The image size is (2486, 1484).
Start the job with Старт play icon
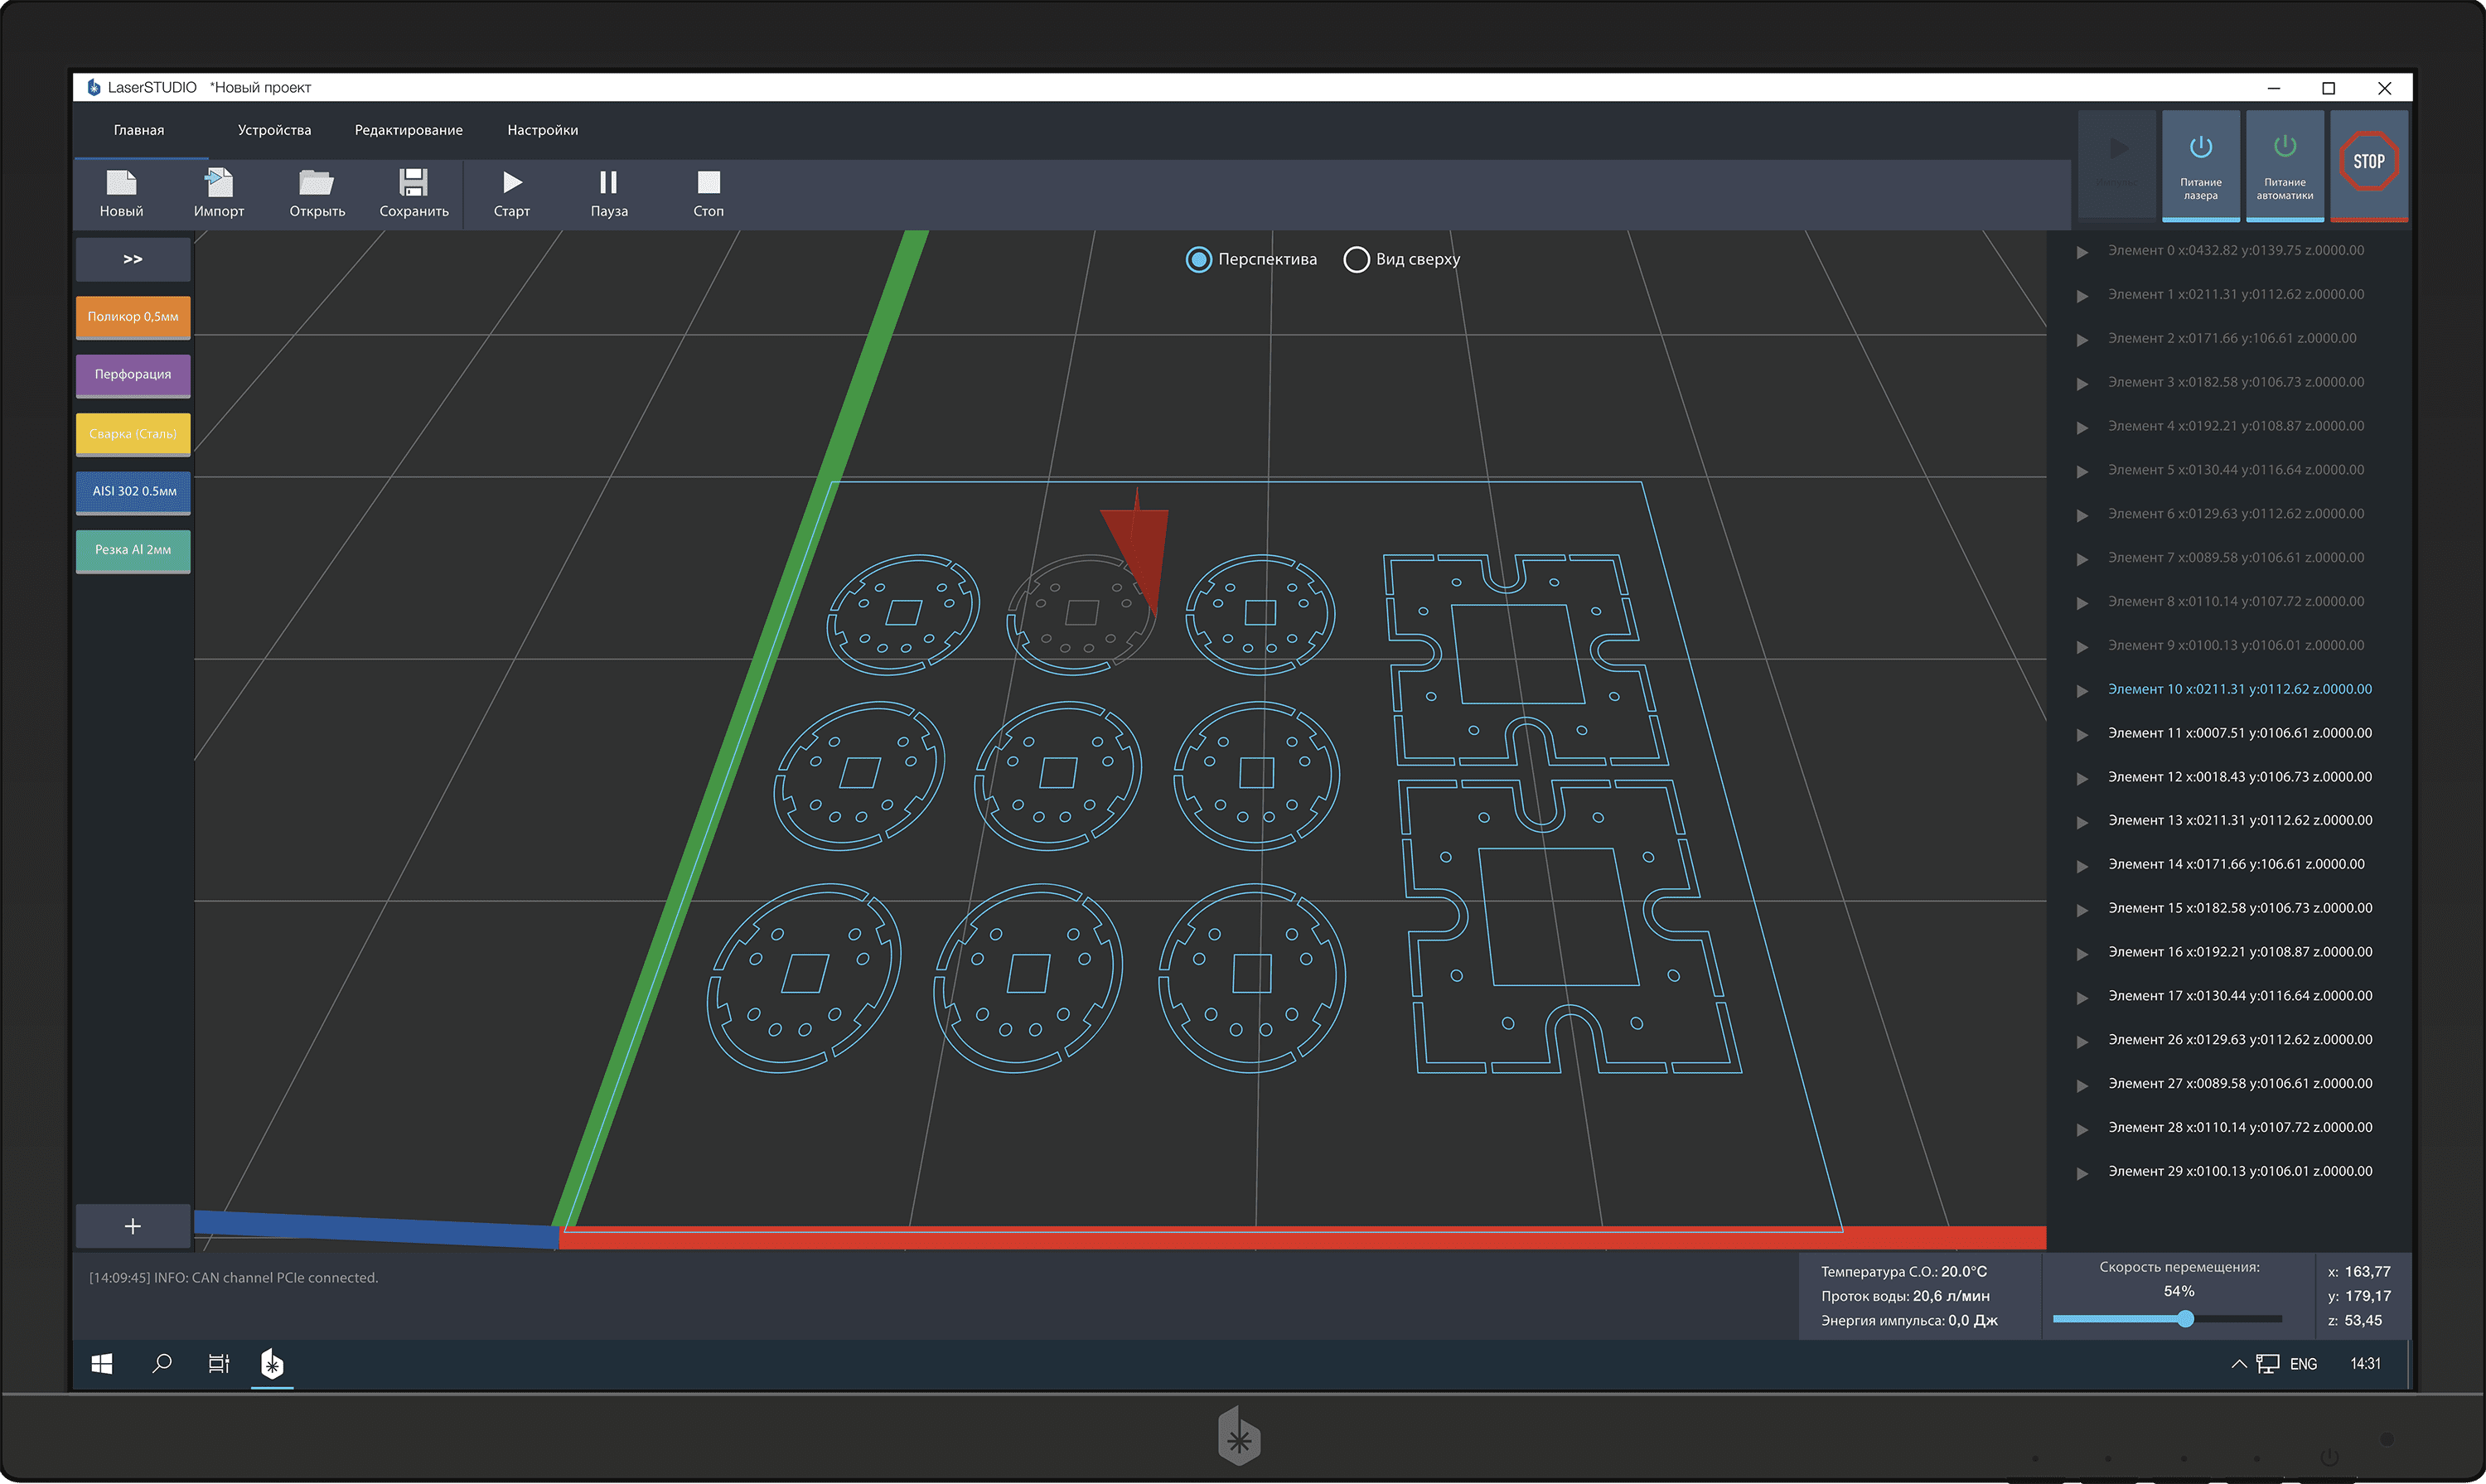(x=512, y=182)
